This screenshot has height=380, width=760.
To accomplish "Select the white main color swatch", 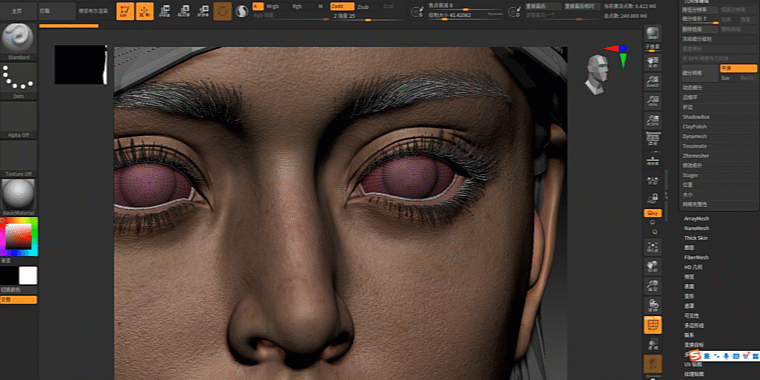I will point(28,275).
